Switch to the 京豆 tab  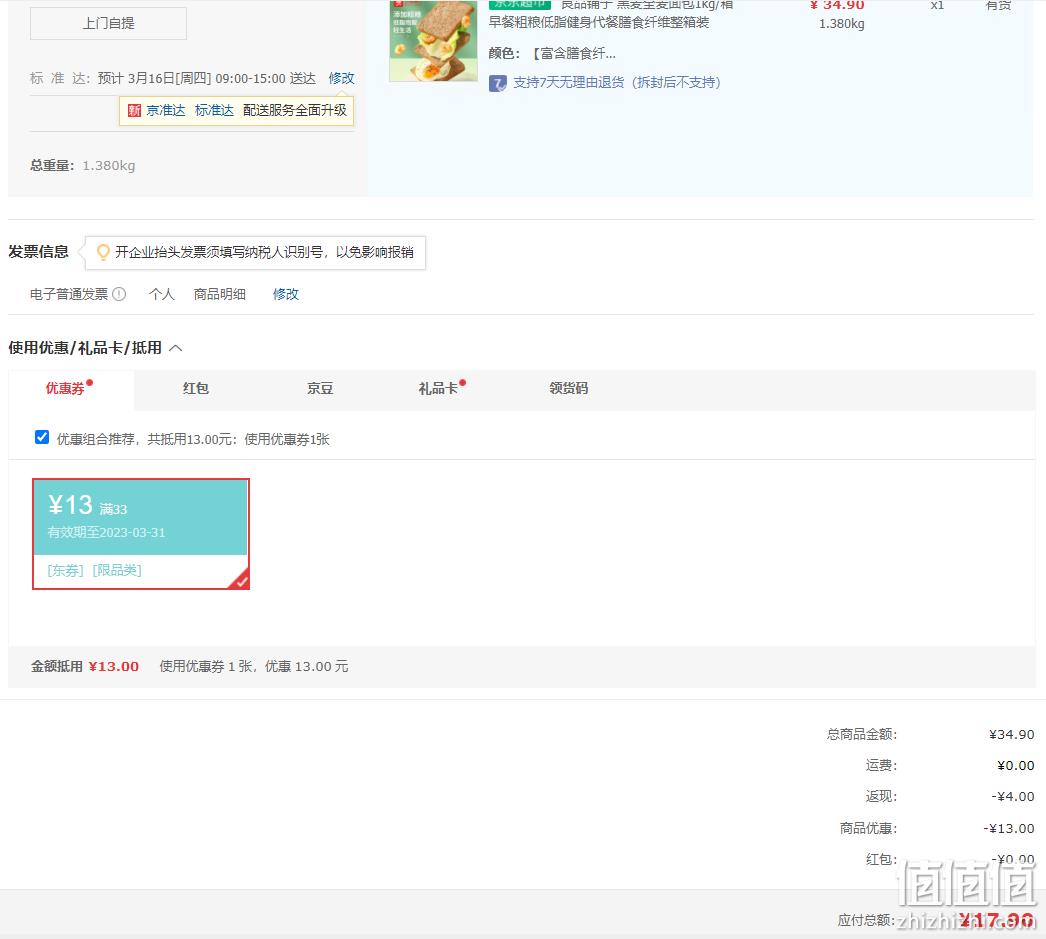(320, 389)
